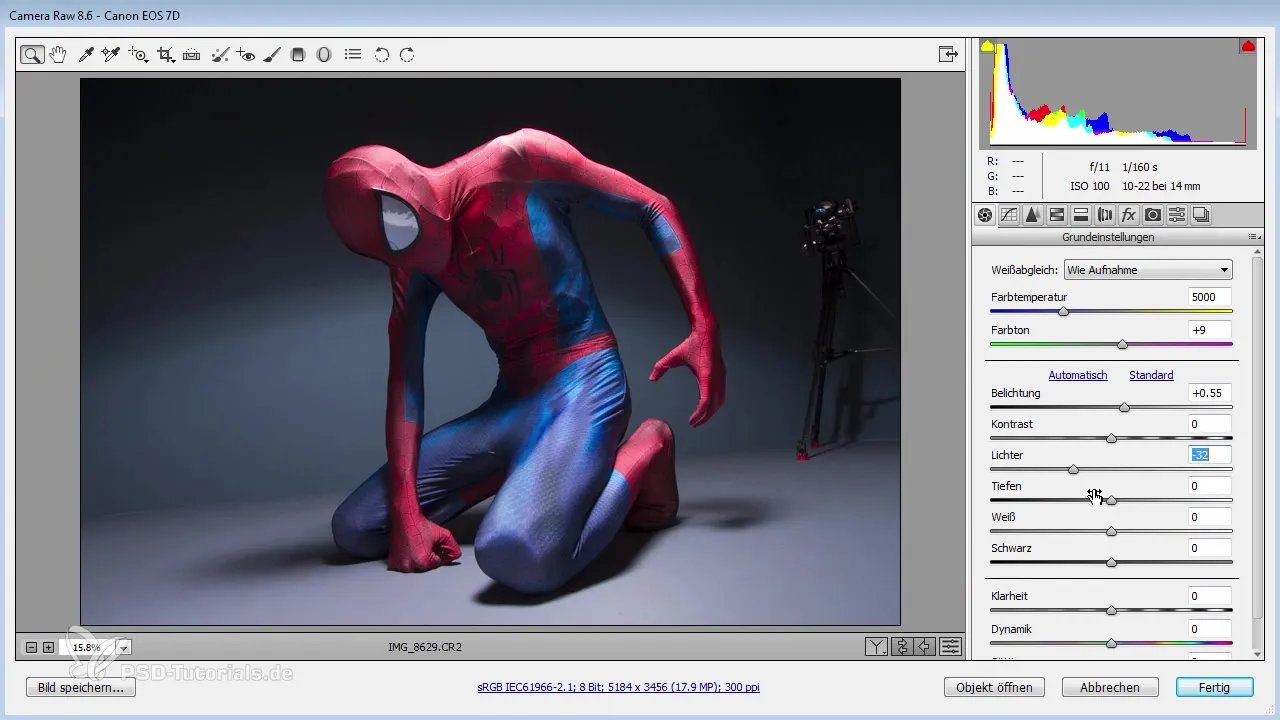Click the Kontrast slider handle
The height and width of the screenshot is (720, 1280).
pos(1111,438)
